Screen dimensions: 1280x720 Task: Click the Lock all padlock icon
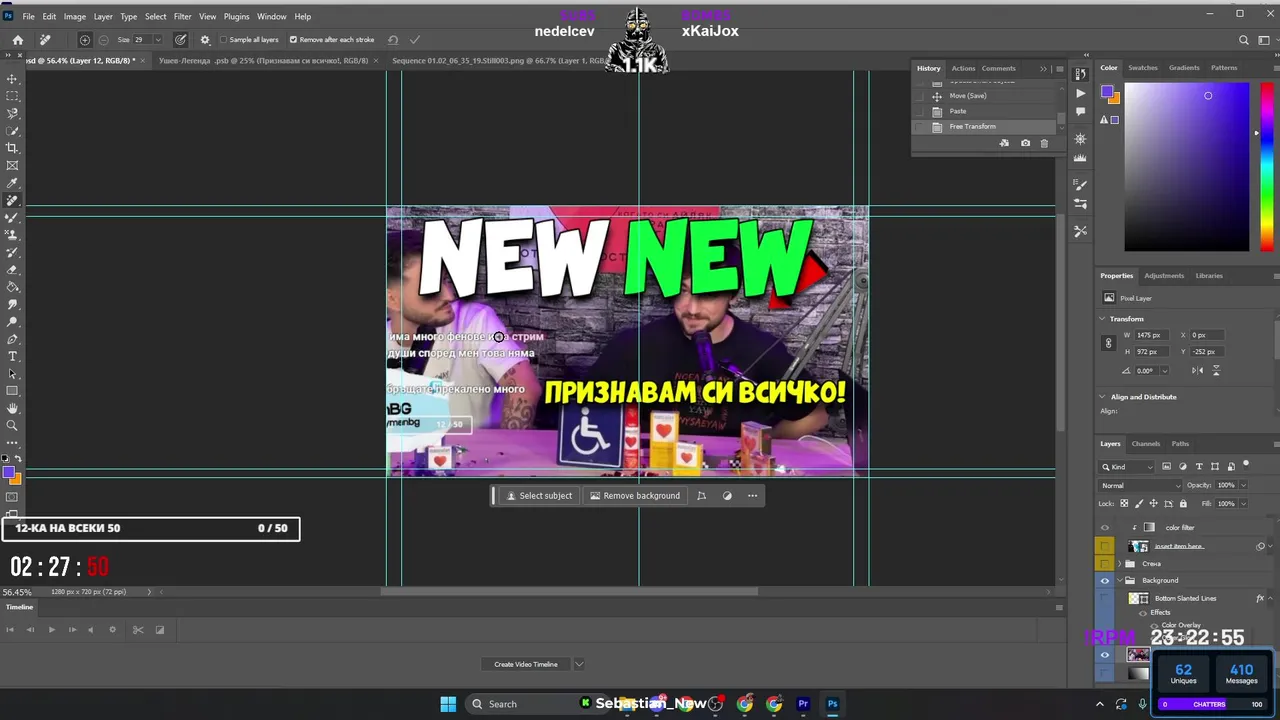1183,503
